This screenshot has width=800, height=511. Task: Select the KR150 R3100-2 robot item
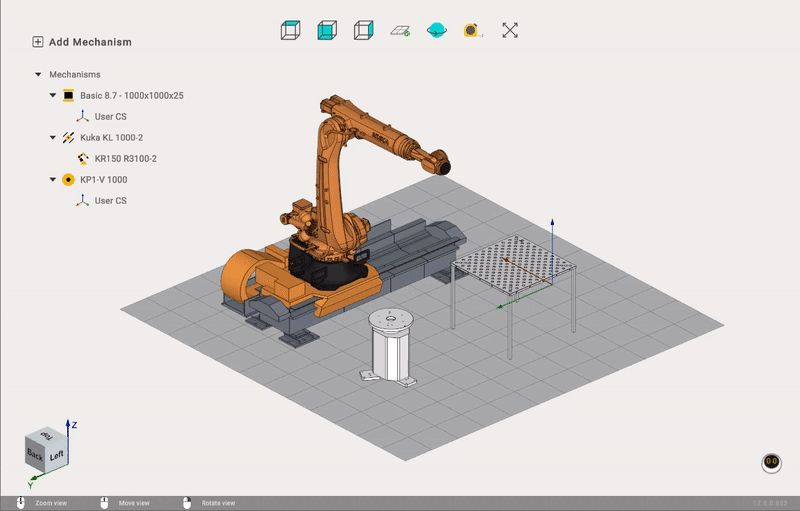click(125, 159)
